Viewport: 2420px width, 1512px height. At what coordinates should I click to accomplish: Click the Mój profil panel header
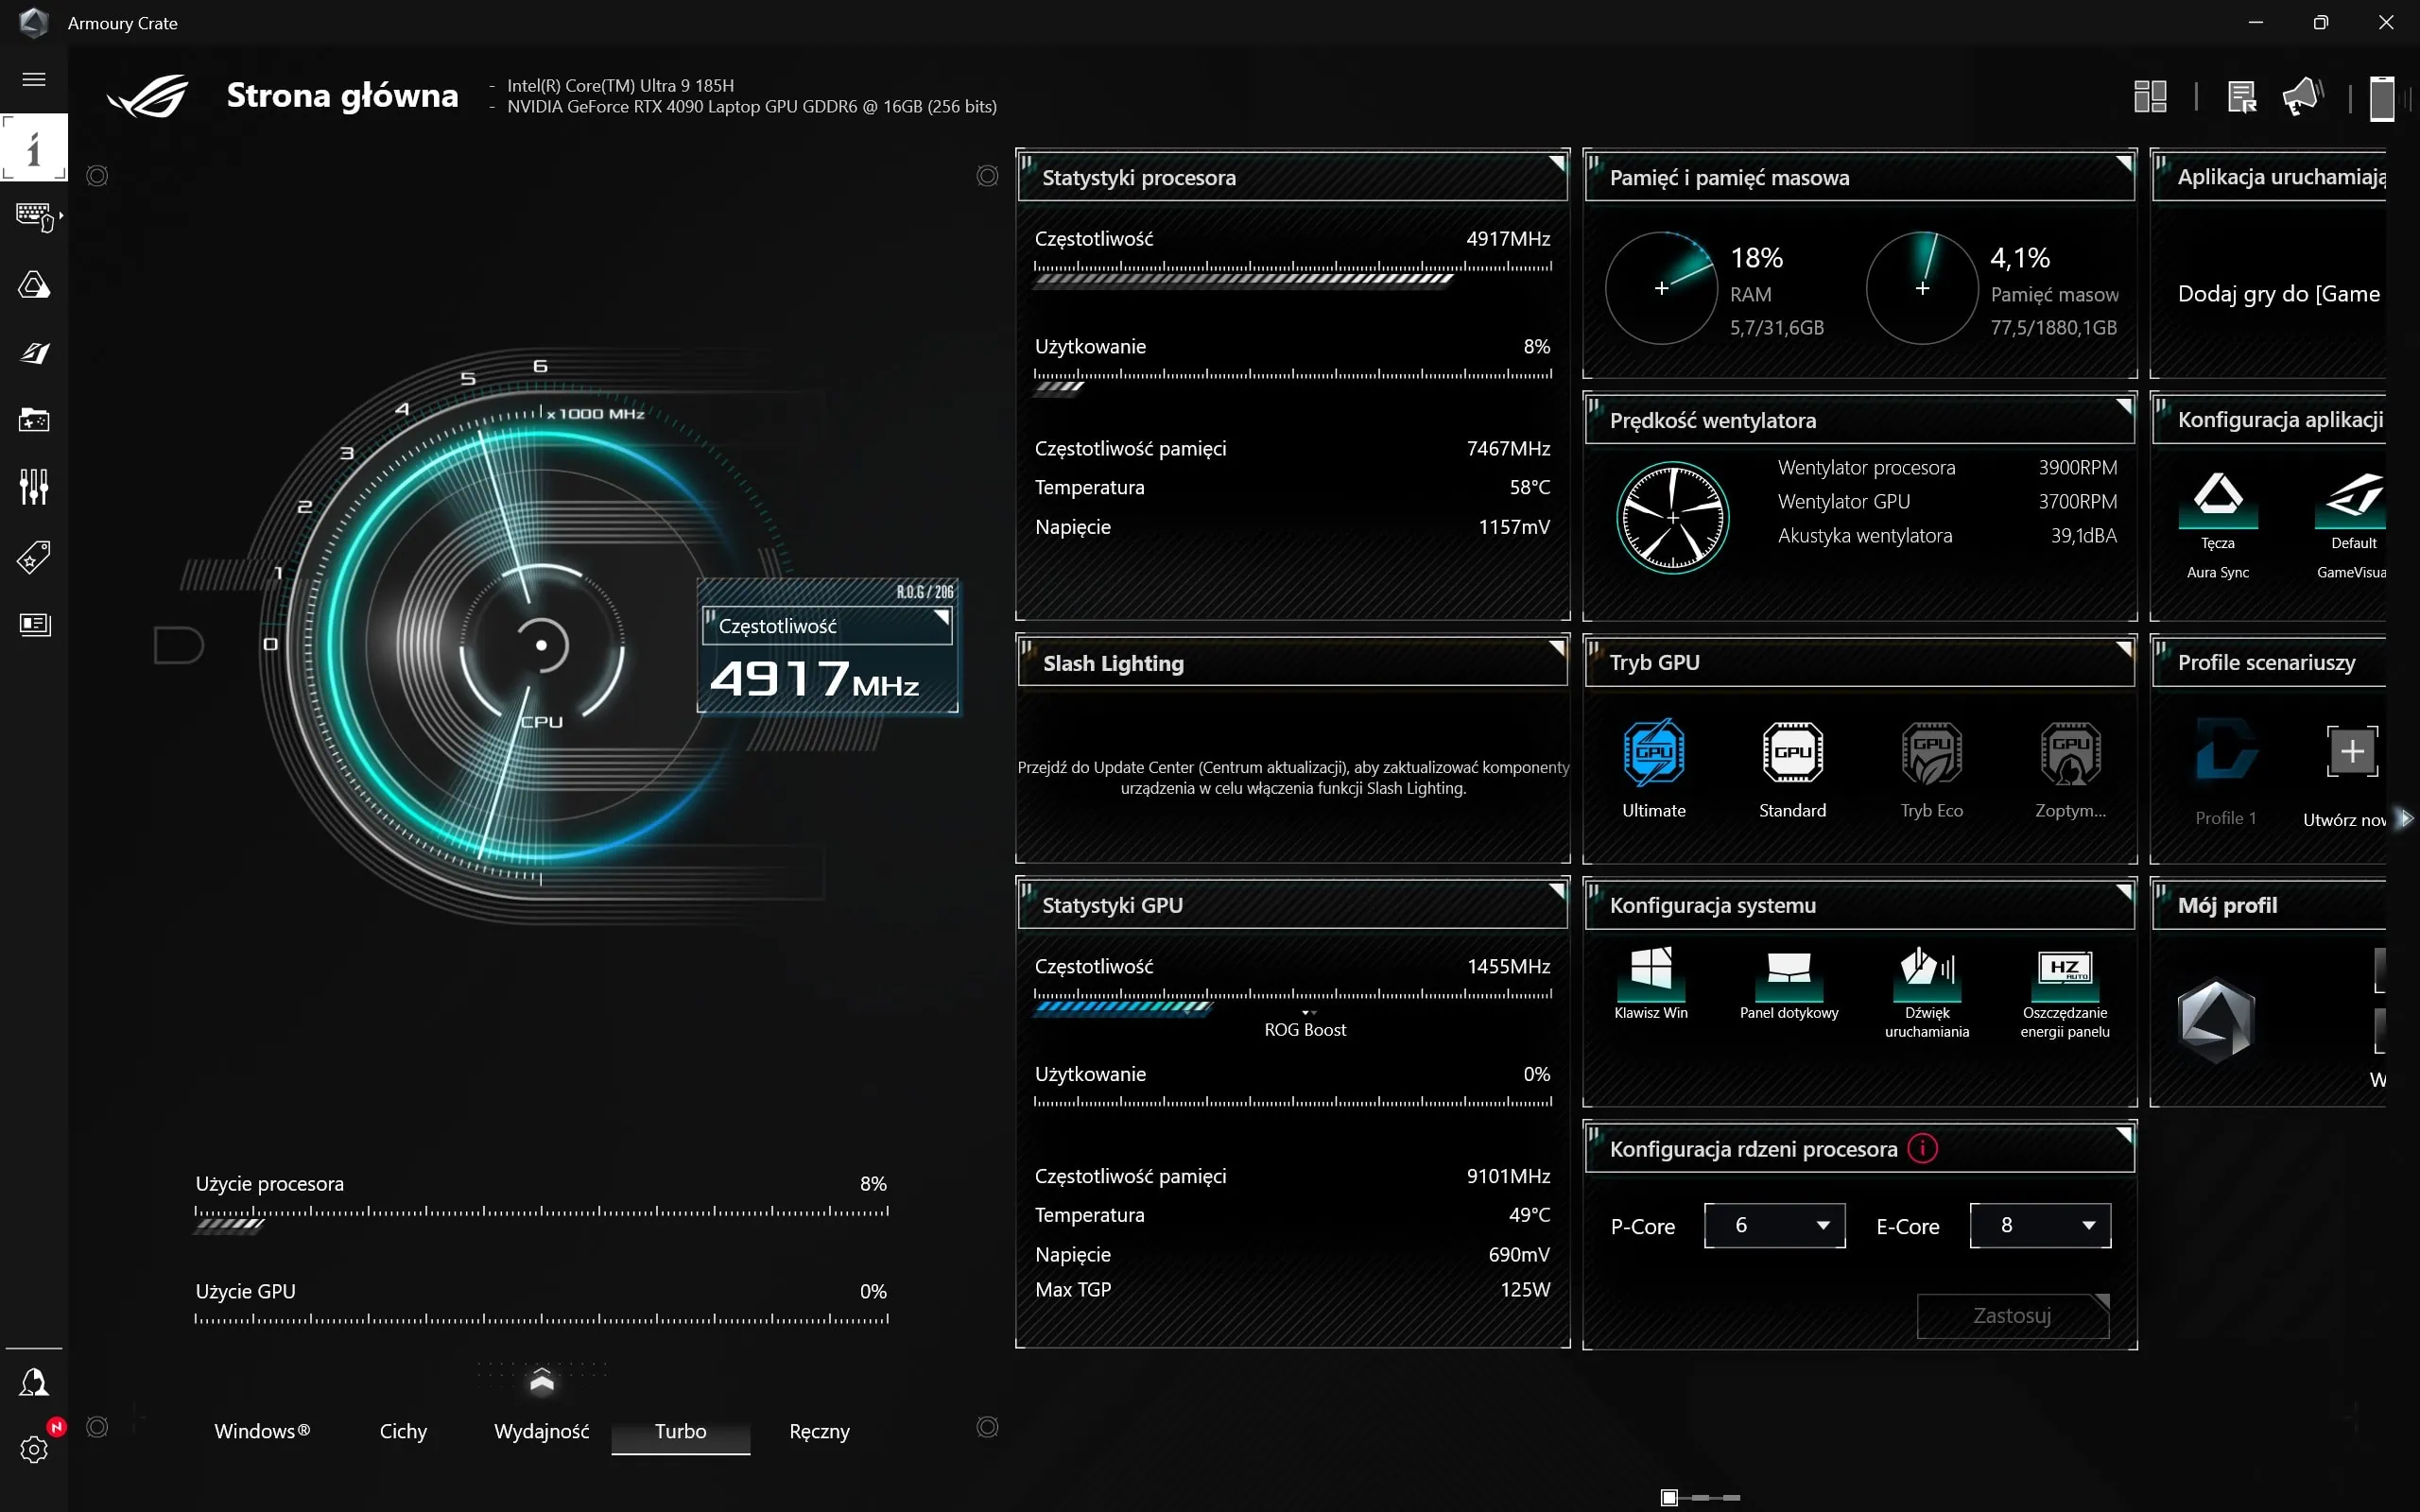click(2268, 905)
